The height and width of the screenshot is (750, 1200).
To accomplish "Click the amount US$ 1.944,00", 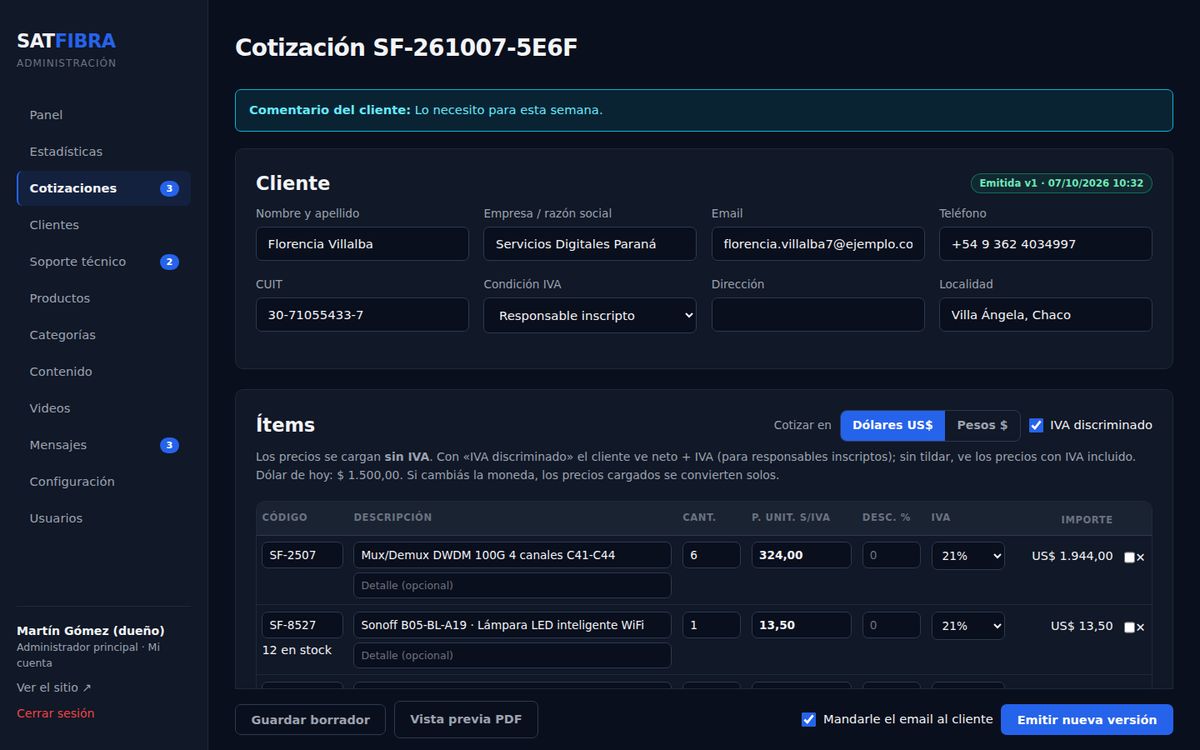I will pyautogui.click(x=1072, y=557).
